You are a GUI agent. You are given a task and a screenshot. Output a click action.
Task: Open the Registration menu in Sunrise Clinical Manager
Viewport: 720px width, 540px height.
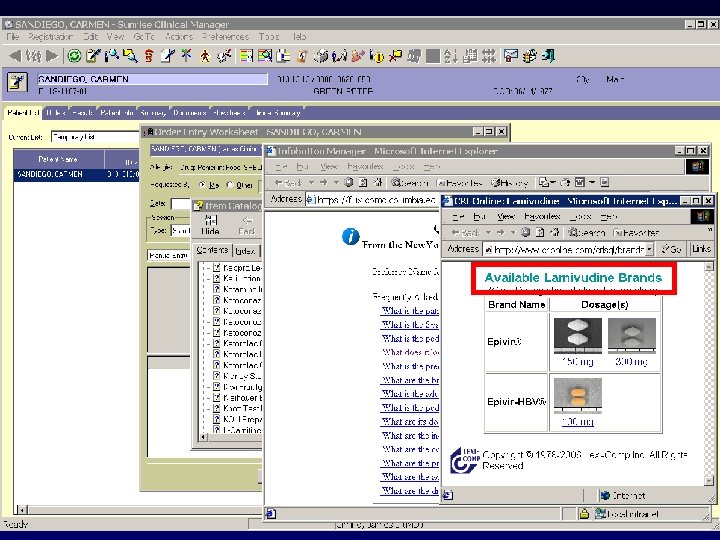pos(51,37)
